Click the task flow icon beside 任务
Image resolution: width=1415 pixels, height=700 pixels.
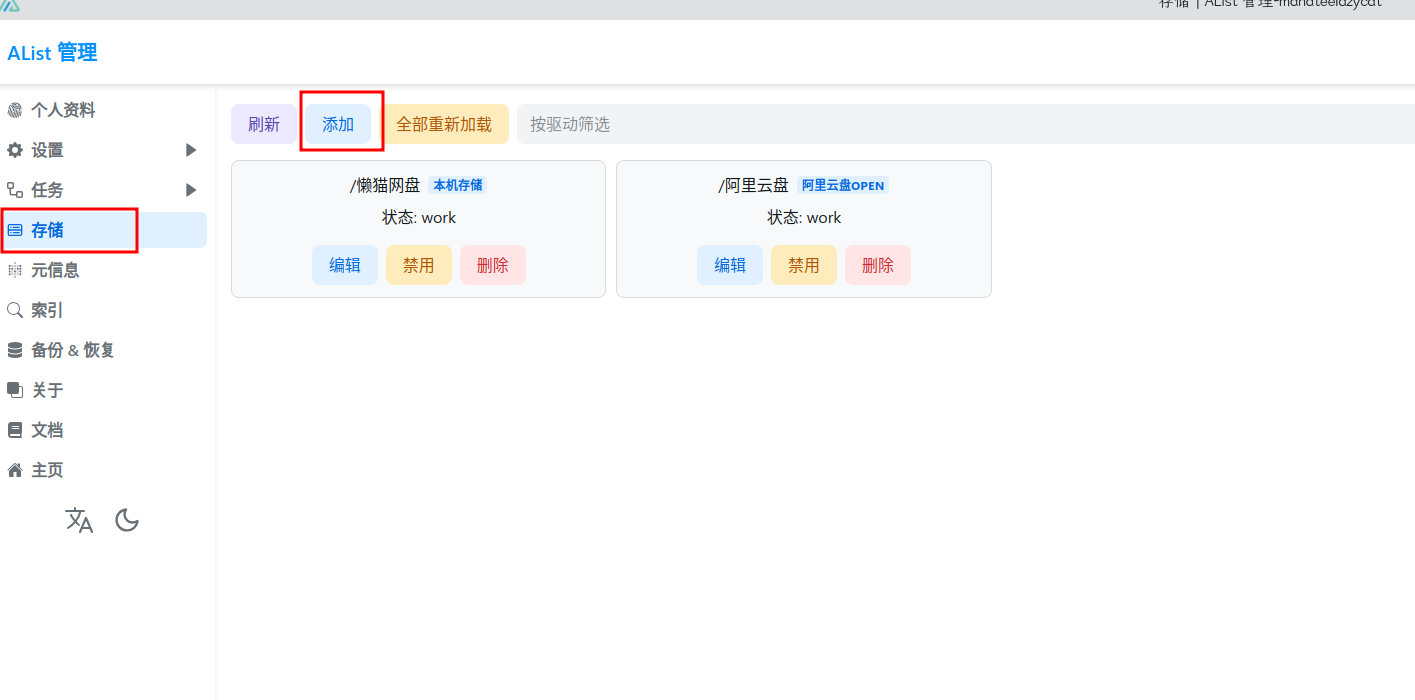pos(15,190)
